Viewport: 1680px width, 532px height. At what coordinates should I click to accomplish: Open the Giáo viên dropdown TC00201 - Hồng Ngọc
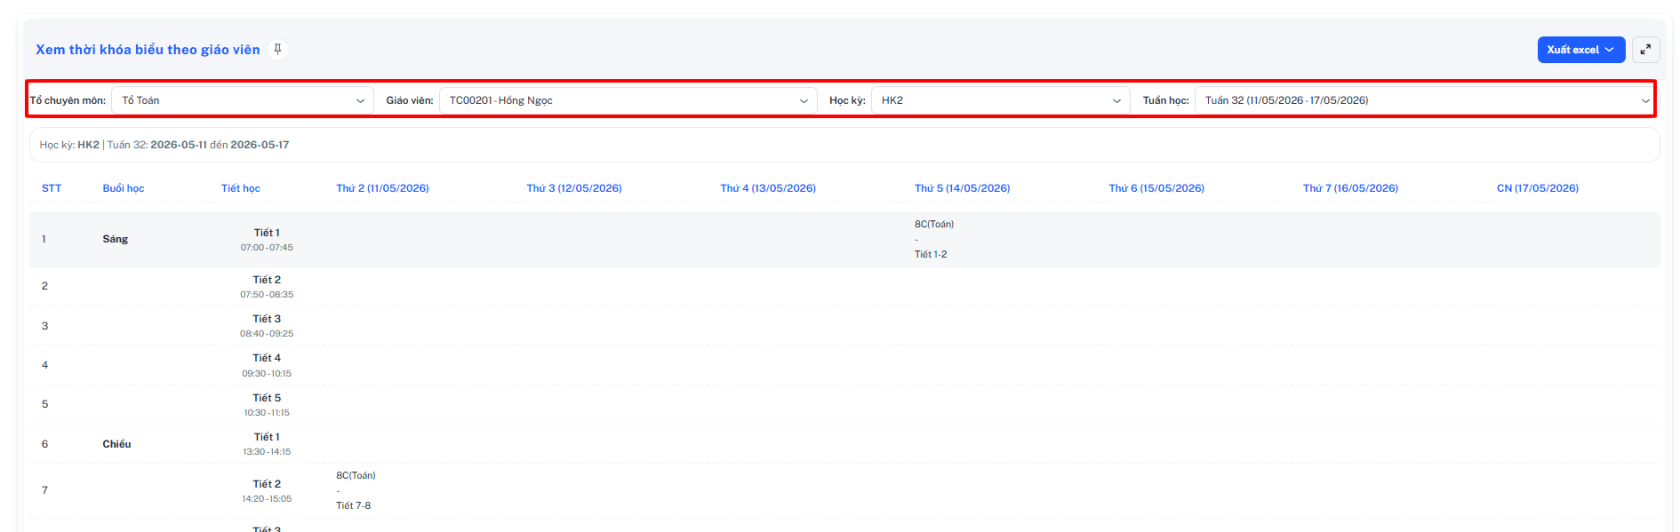point(628,100)
